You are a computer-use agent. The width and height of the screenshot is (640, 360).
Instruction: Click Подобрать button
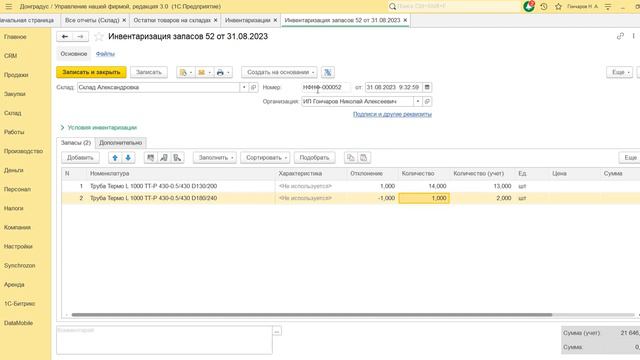314,158
